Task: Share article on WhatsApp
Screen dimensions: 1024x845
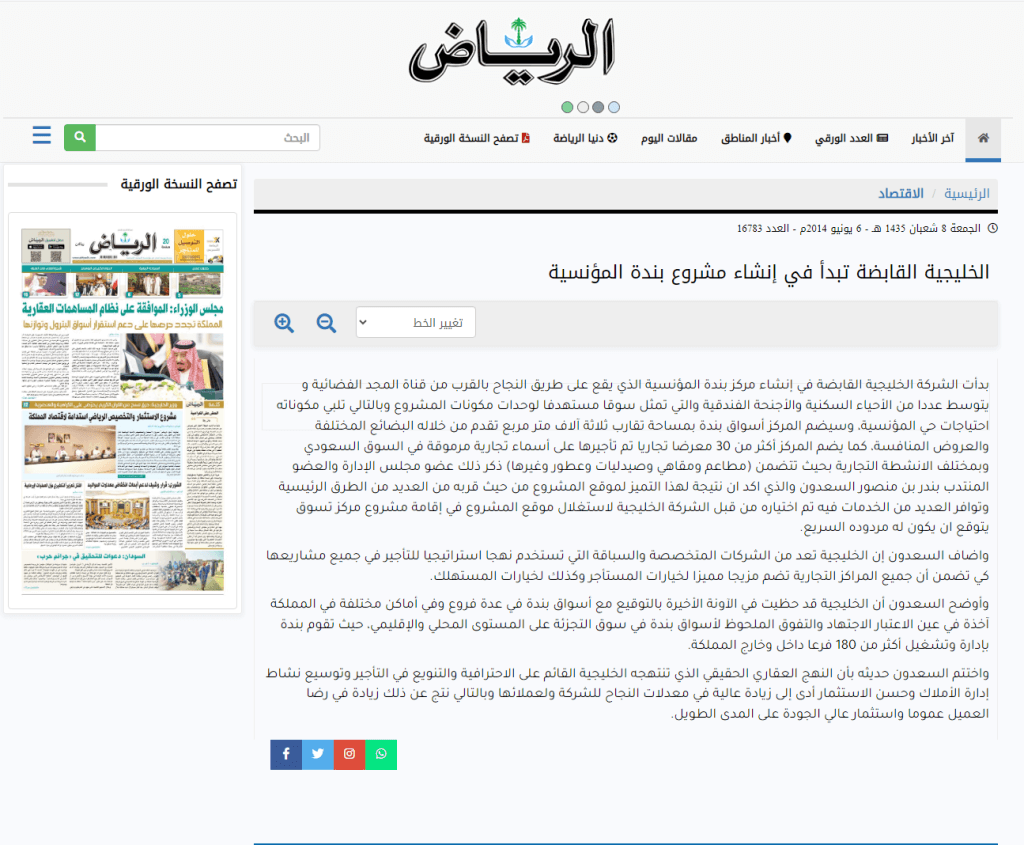Action: (381, 754)
